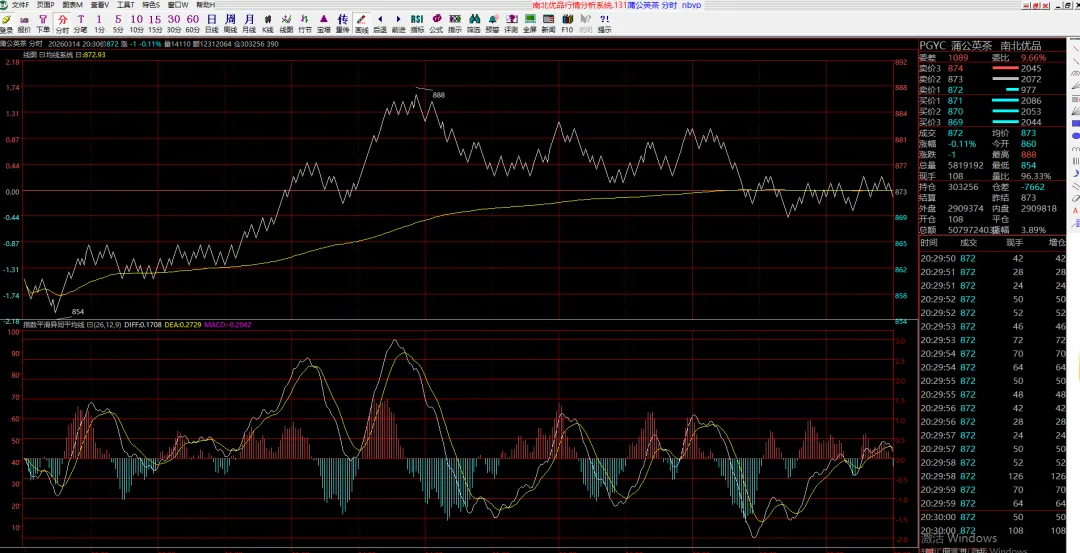Open the 筛选 binoculars filter icon
This screenshot has height=553, width=1080.
point(473,23)
